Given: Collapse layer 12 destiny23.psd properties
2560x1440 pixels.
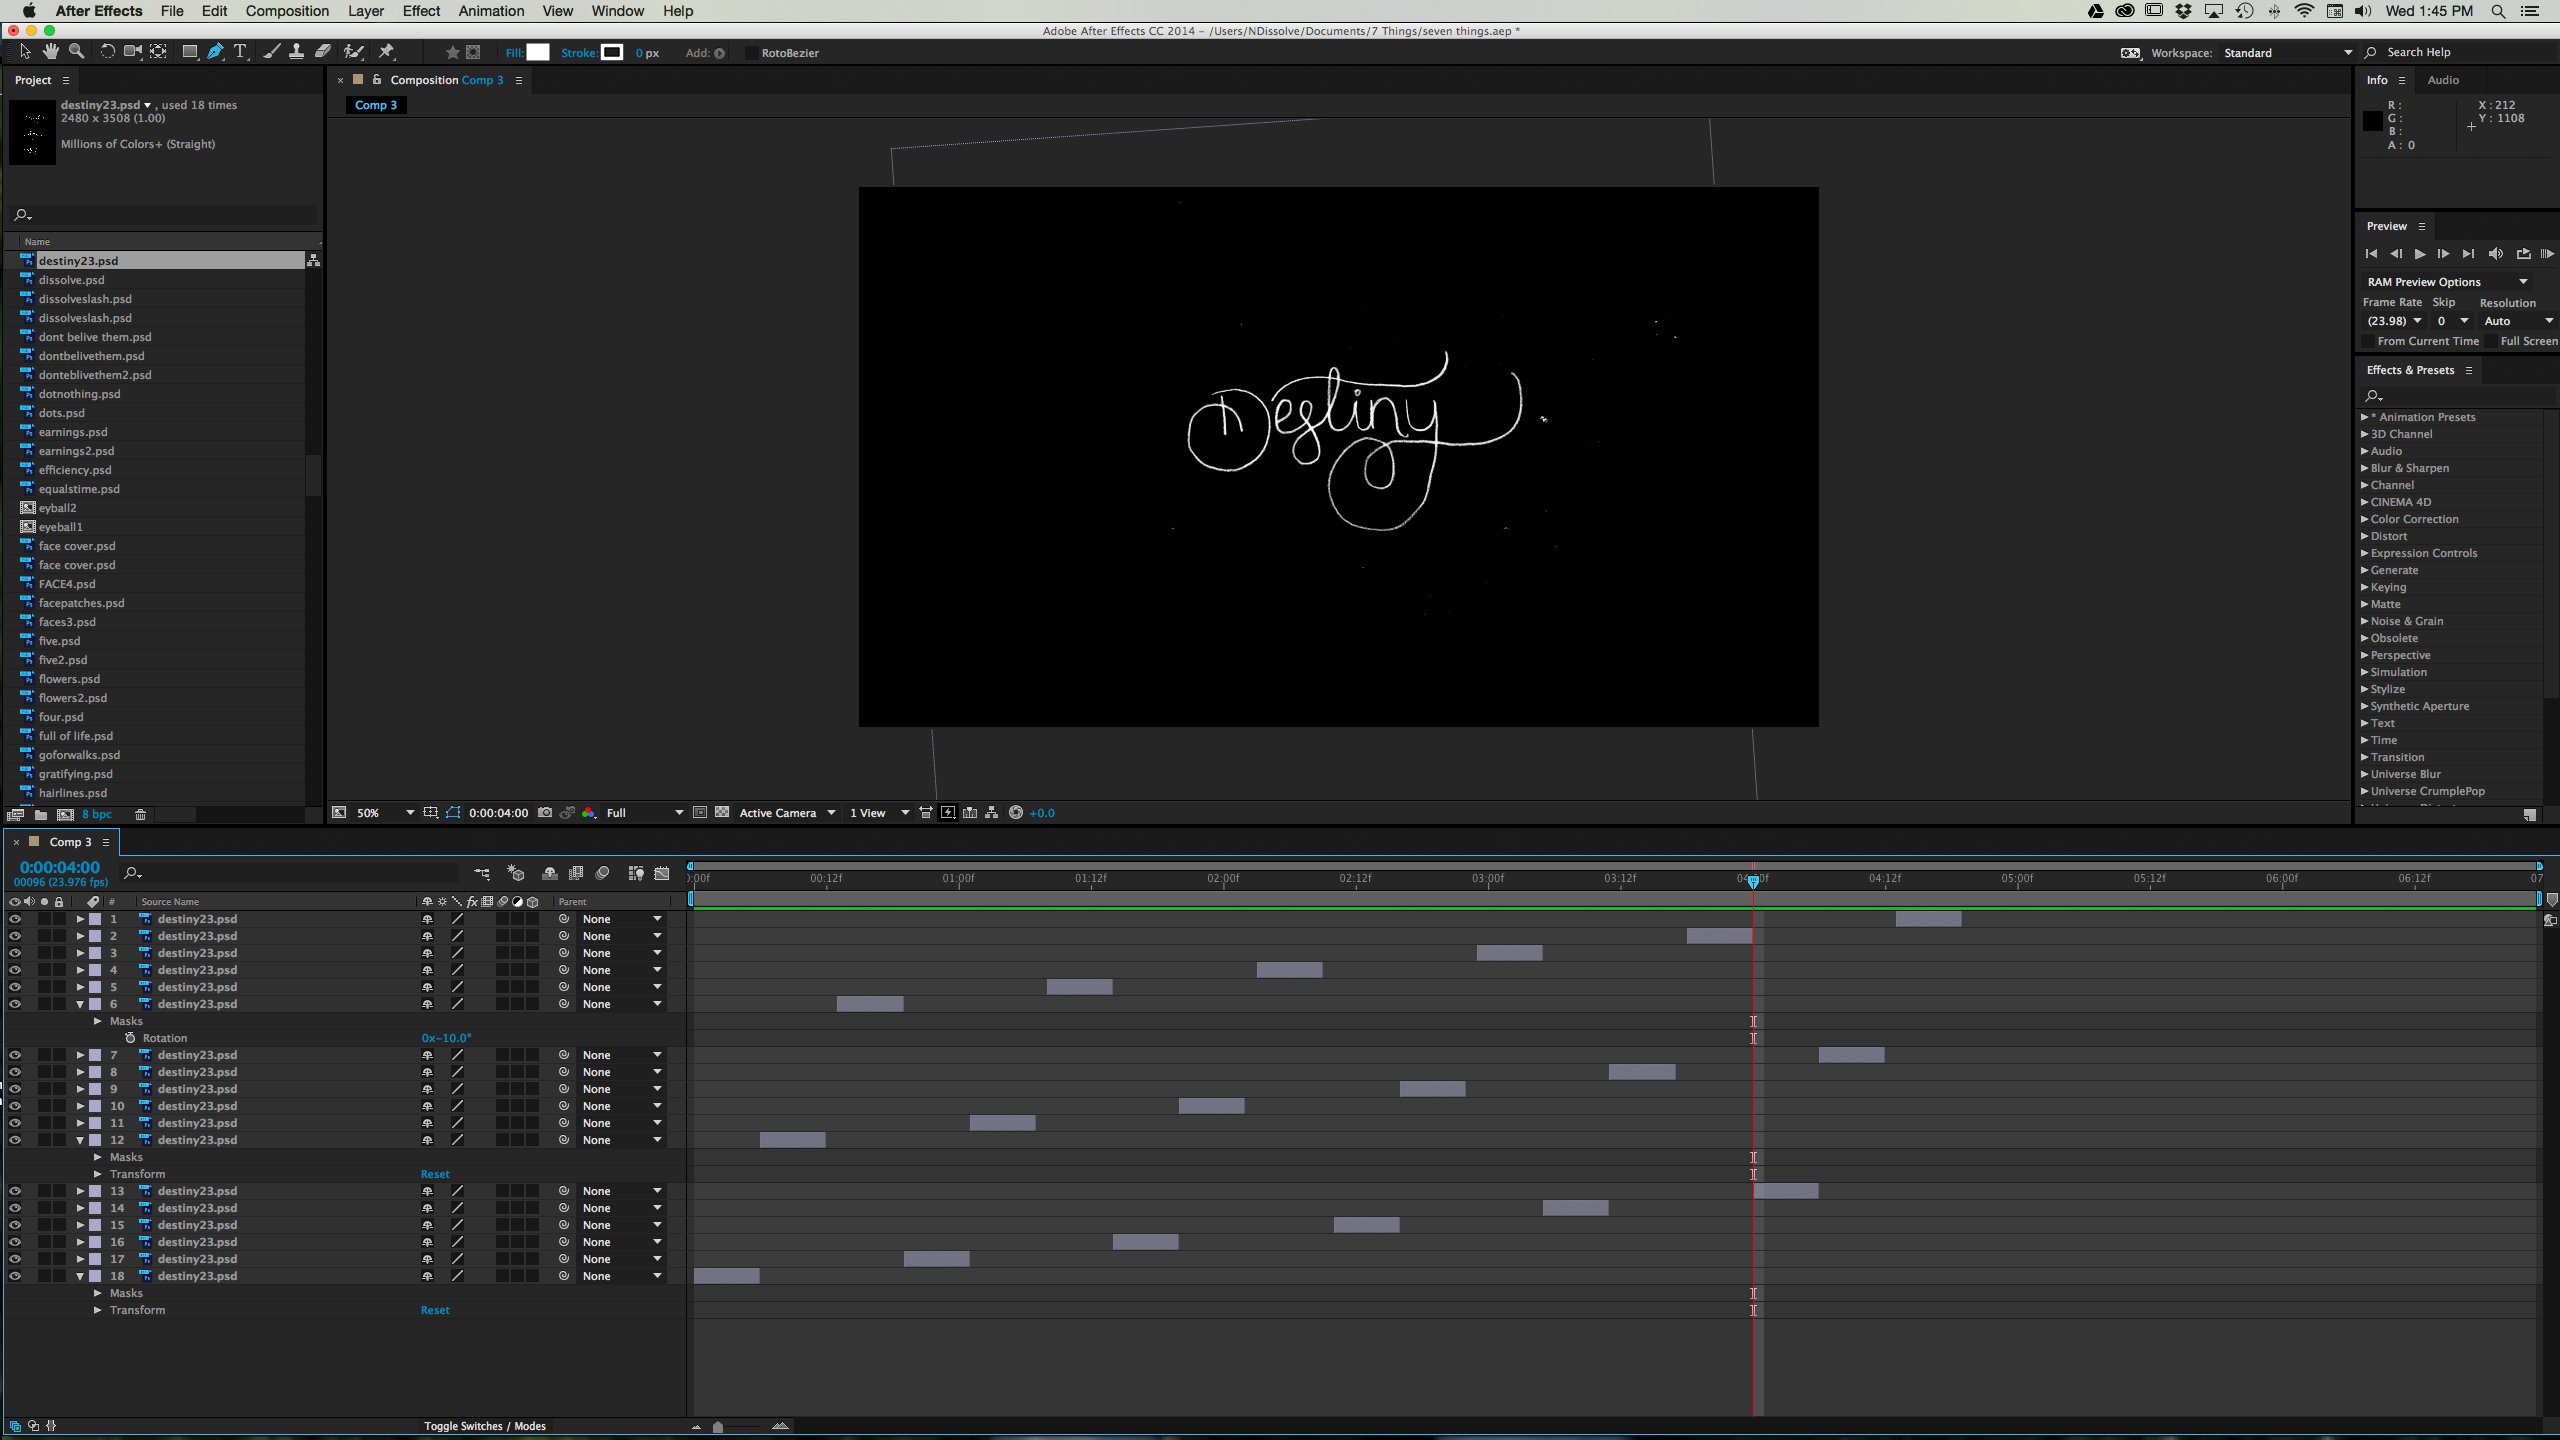Looking at the screenshot, I should pyautogui.click(x=80, y=1140).
